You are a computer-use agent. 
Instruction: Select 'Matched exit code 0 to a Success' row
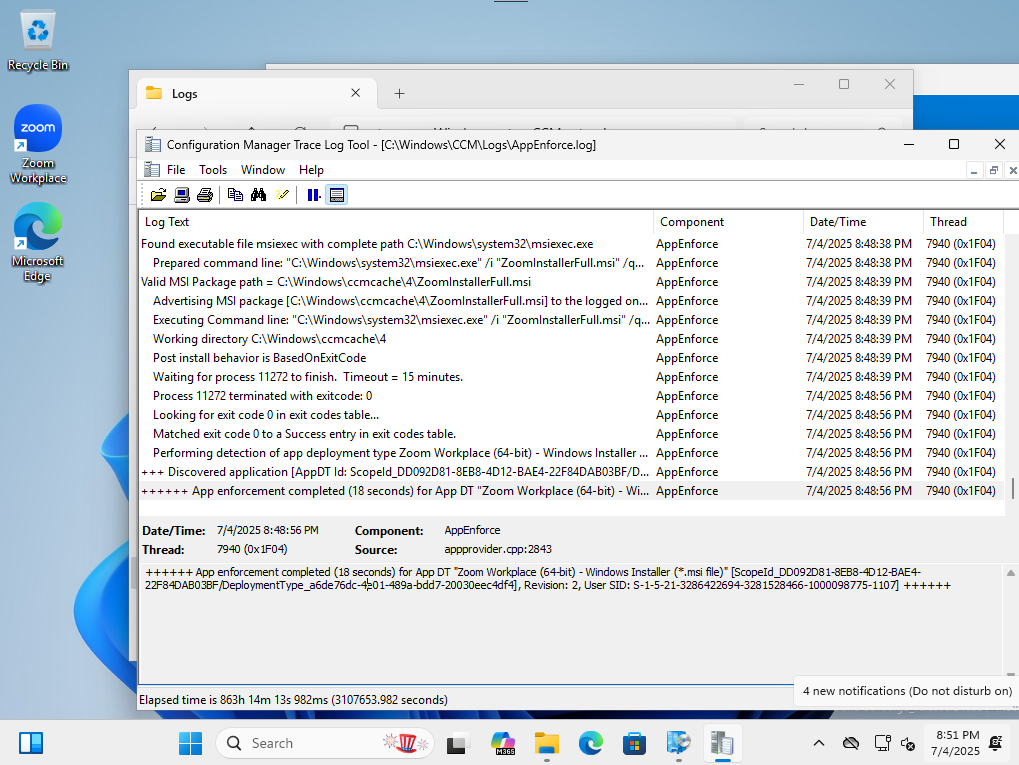[572, 434]
